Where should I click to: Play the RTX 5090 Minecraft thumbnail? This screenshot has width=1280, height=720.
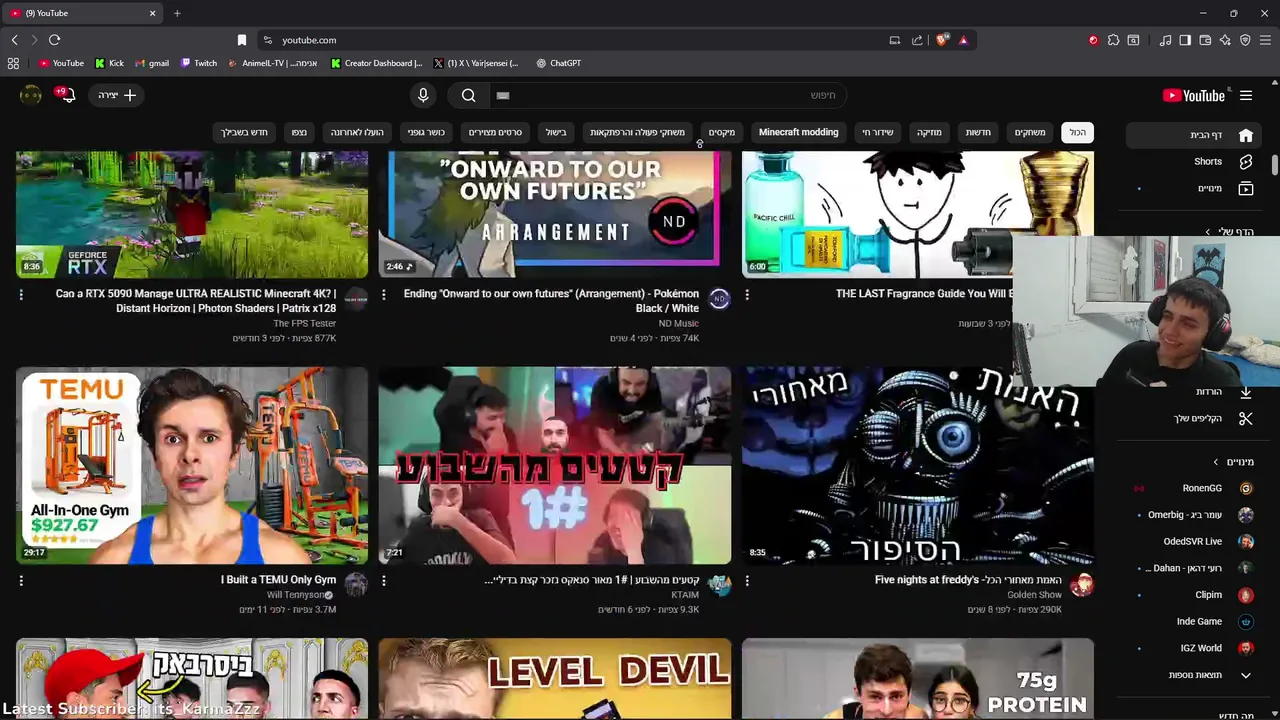[192, 214]
